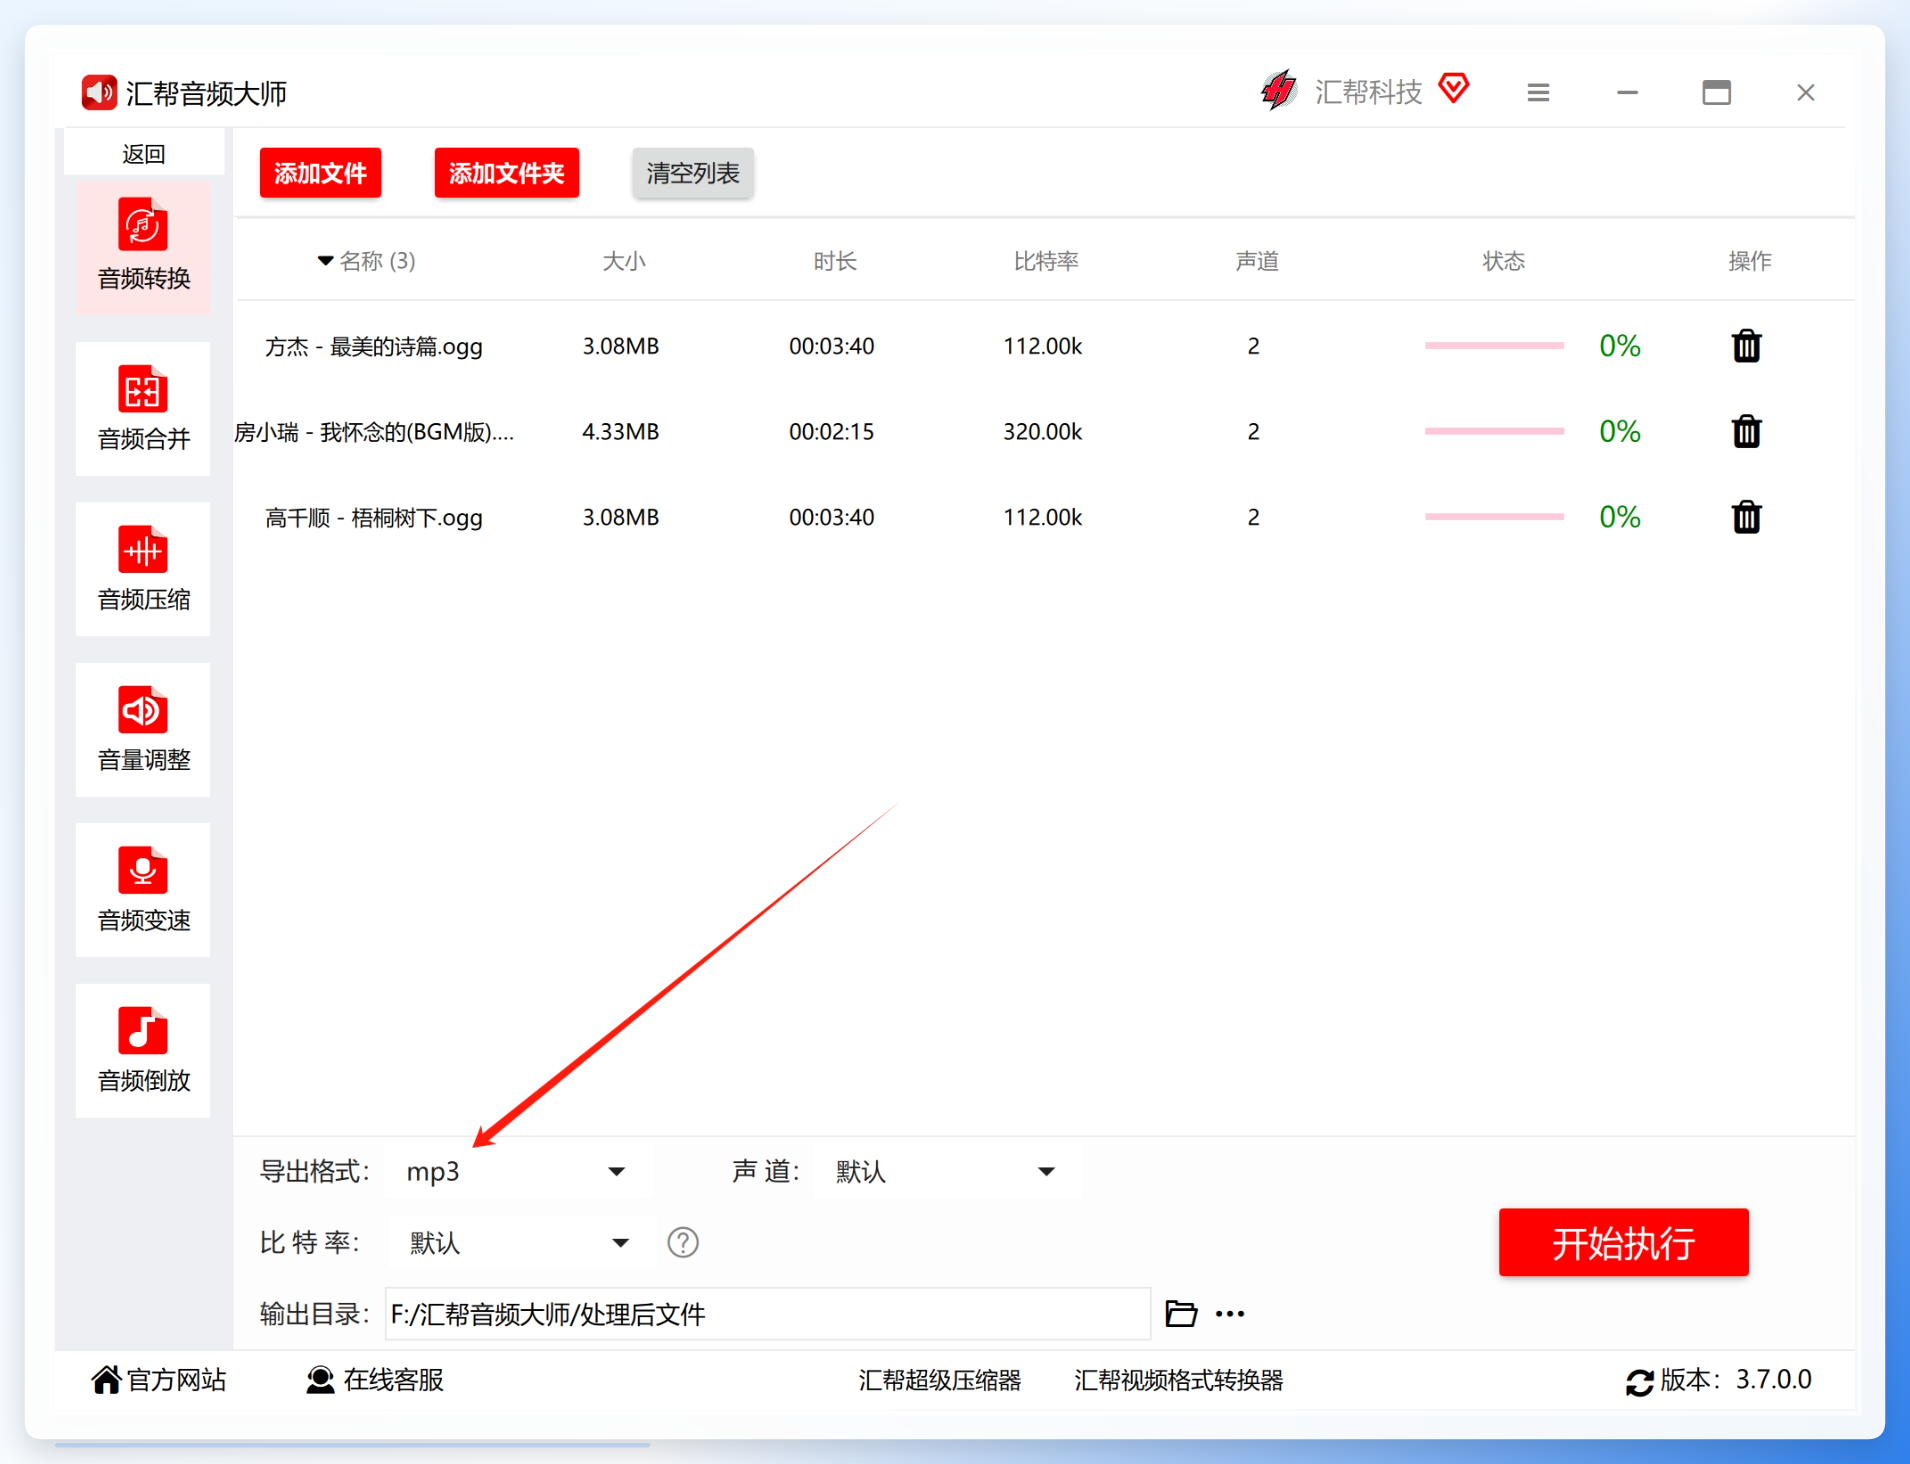Screen dimensions: 1910x1464
Task: Select file 高千顺 - 梧桐树下.ogg
Action: coord(373,517)
